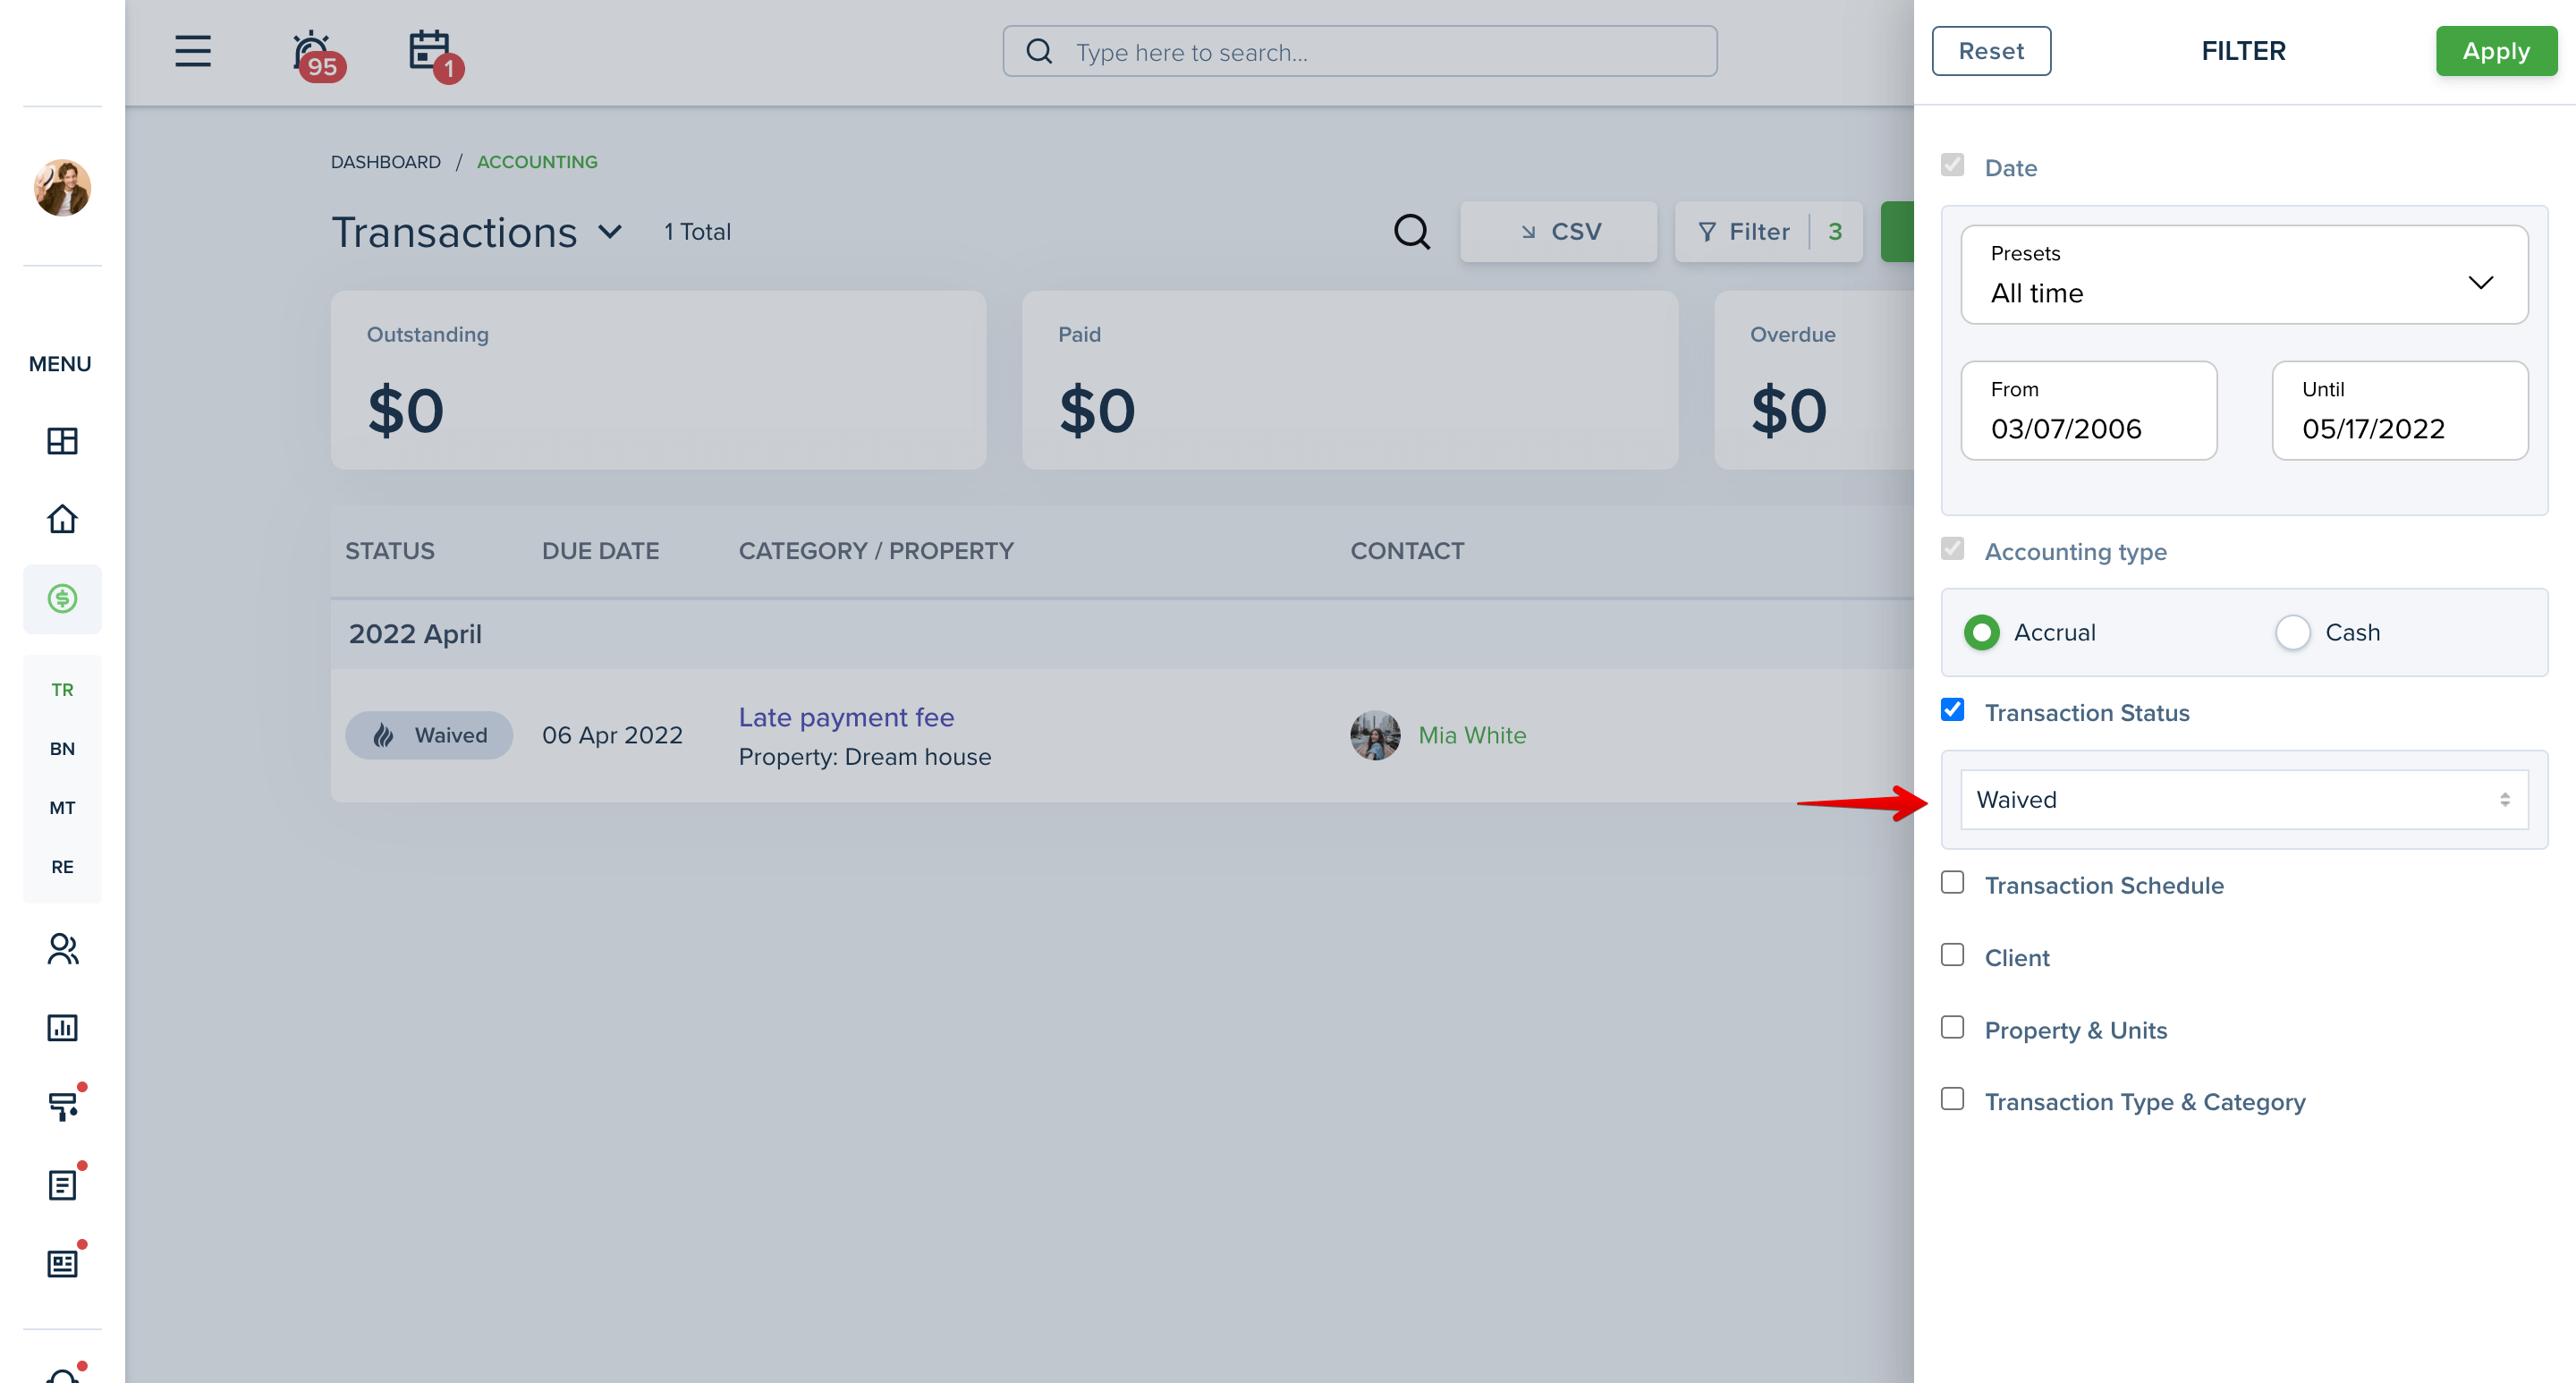Open the reports chart icon in sidebar
2576x1383 pixels.
coord(62,1027)
